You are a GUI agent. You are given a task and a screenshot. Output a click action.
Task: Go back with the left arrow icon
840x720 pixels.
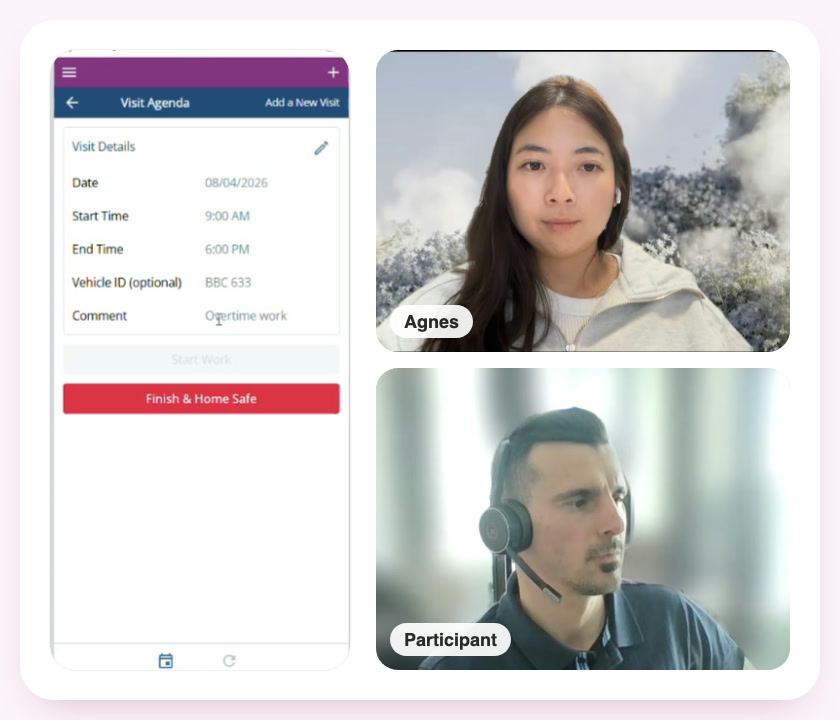click(x=72, y=103)
